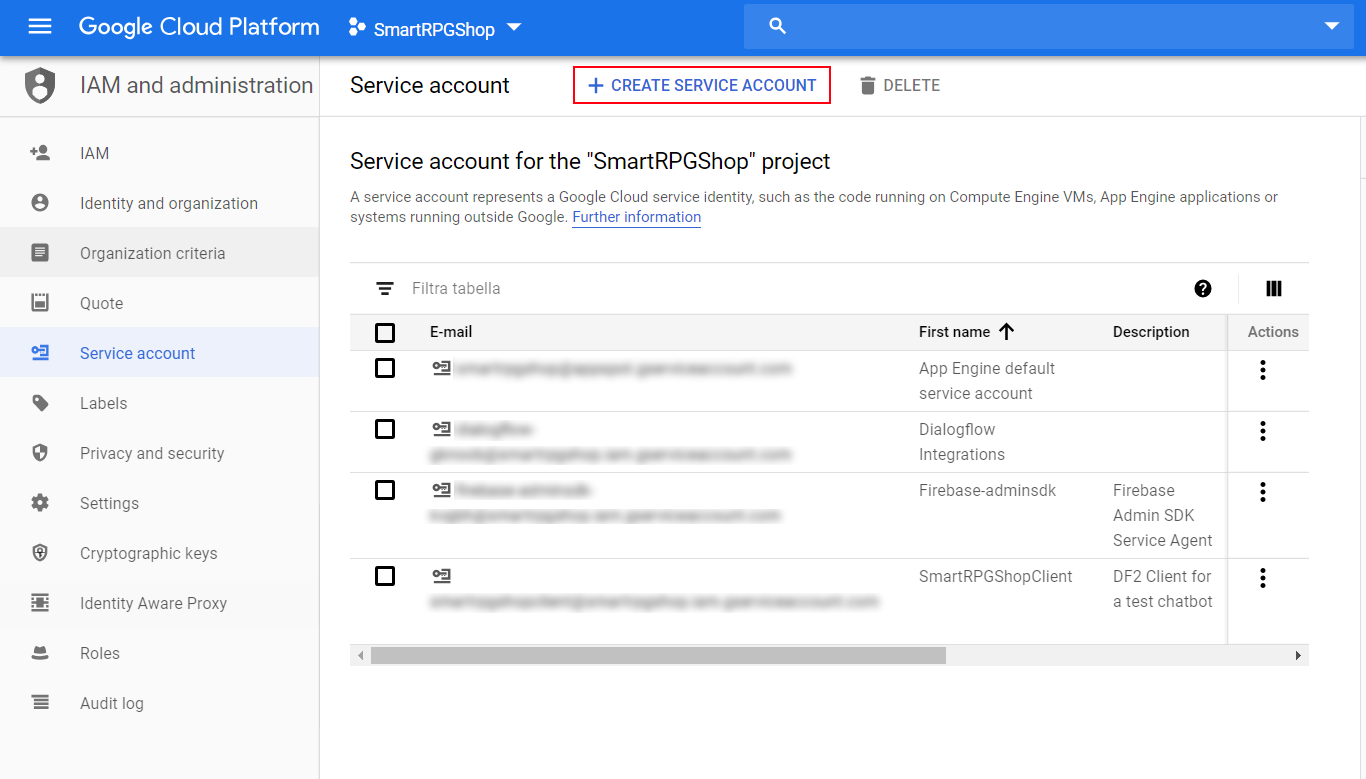Viewport: 1366px width, 779px height.
Task: Click the Identity and organization person icon
Action: point(40,203)
